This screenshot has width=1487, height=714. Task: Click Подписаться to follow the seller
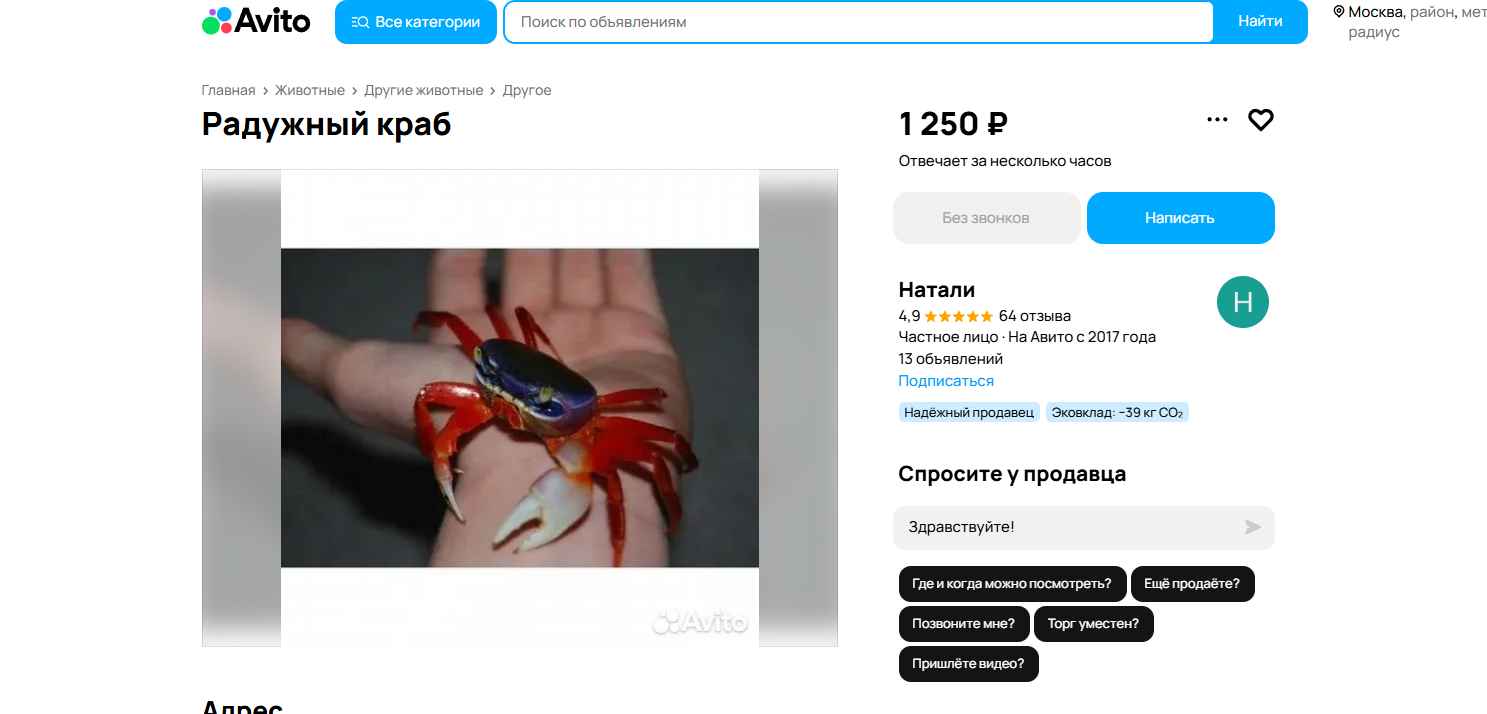(x=946, y=381)
